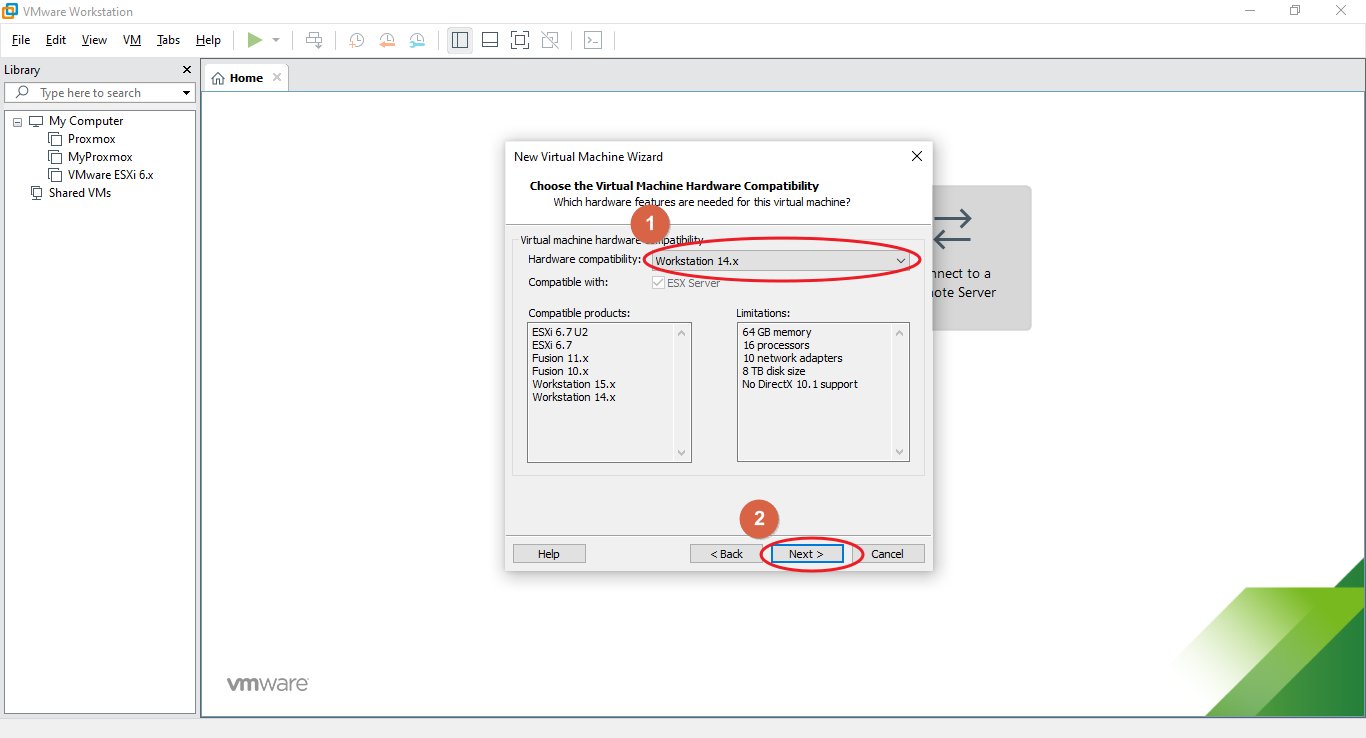
Task: Close the Home tab
Action: point(277,77)
